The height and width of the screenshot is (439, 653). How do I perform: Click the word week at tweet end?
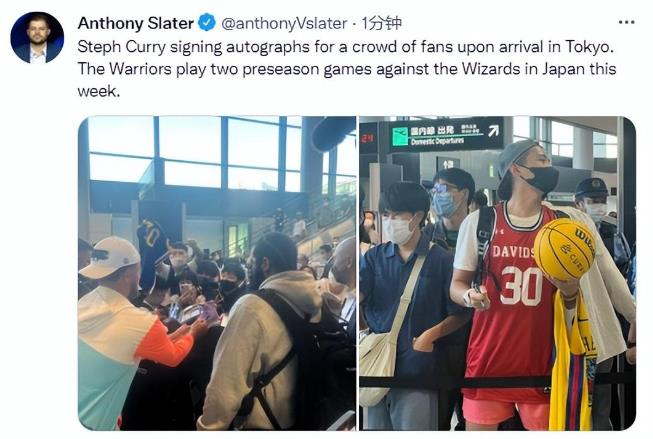tap(97, 91)
